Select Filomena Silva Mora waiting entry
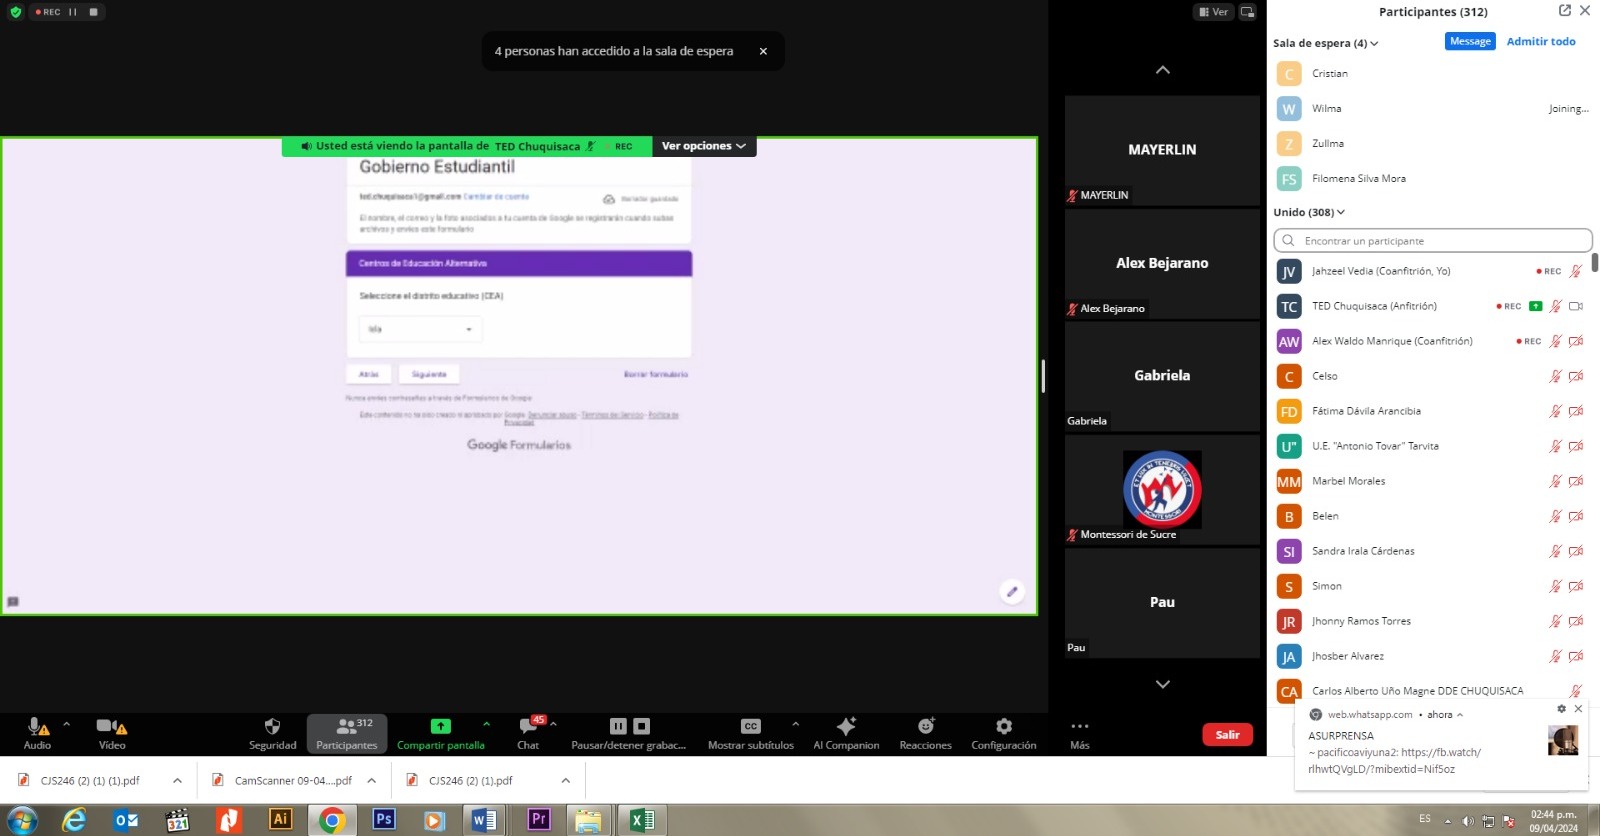This screenshot has width=1600, height=836. tap(1432, 179)
